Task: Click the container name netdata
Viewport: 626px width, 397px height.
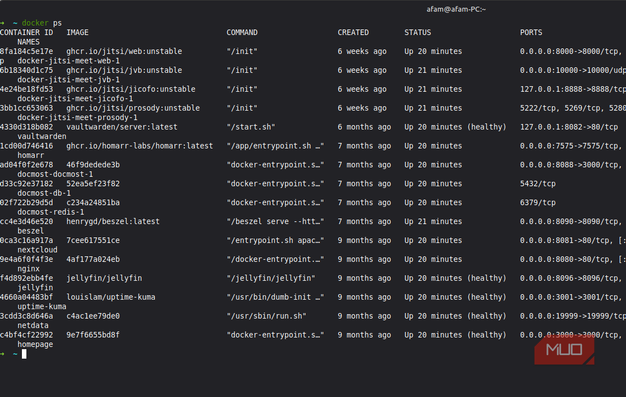Action: tap(33, 326)
